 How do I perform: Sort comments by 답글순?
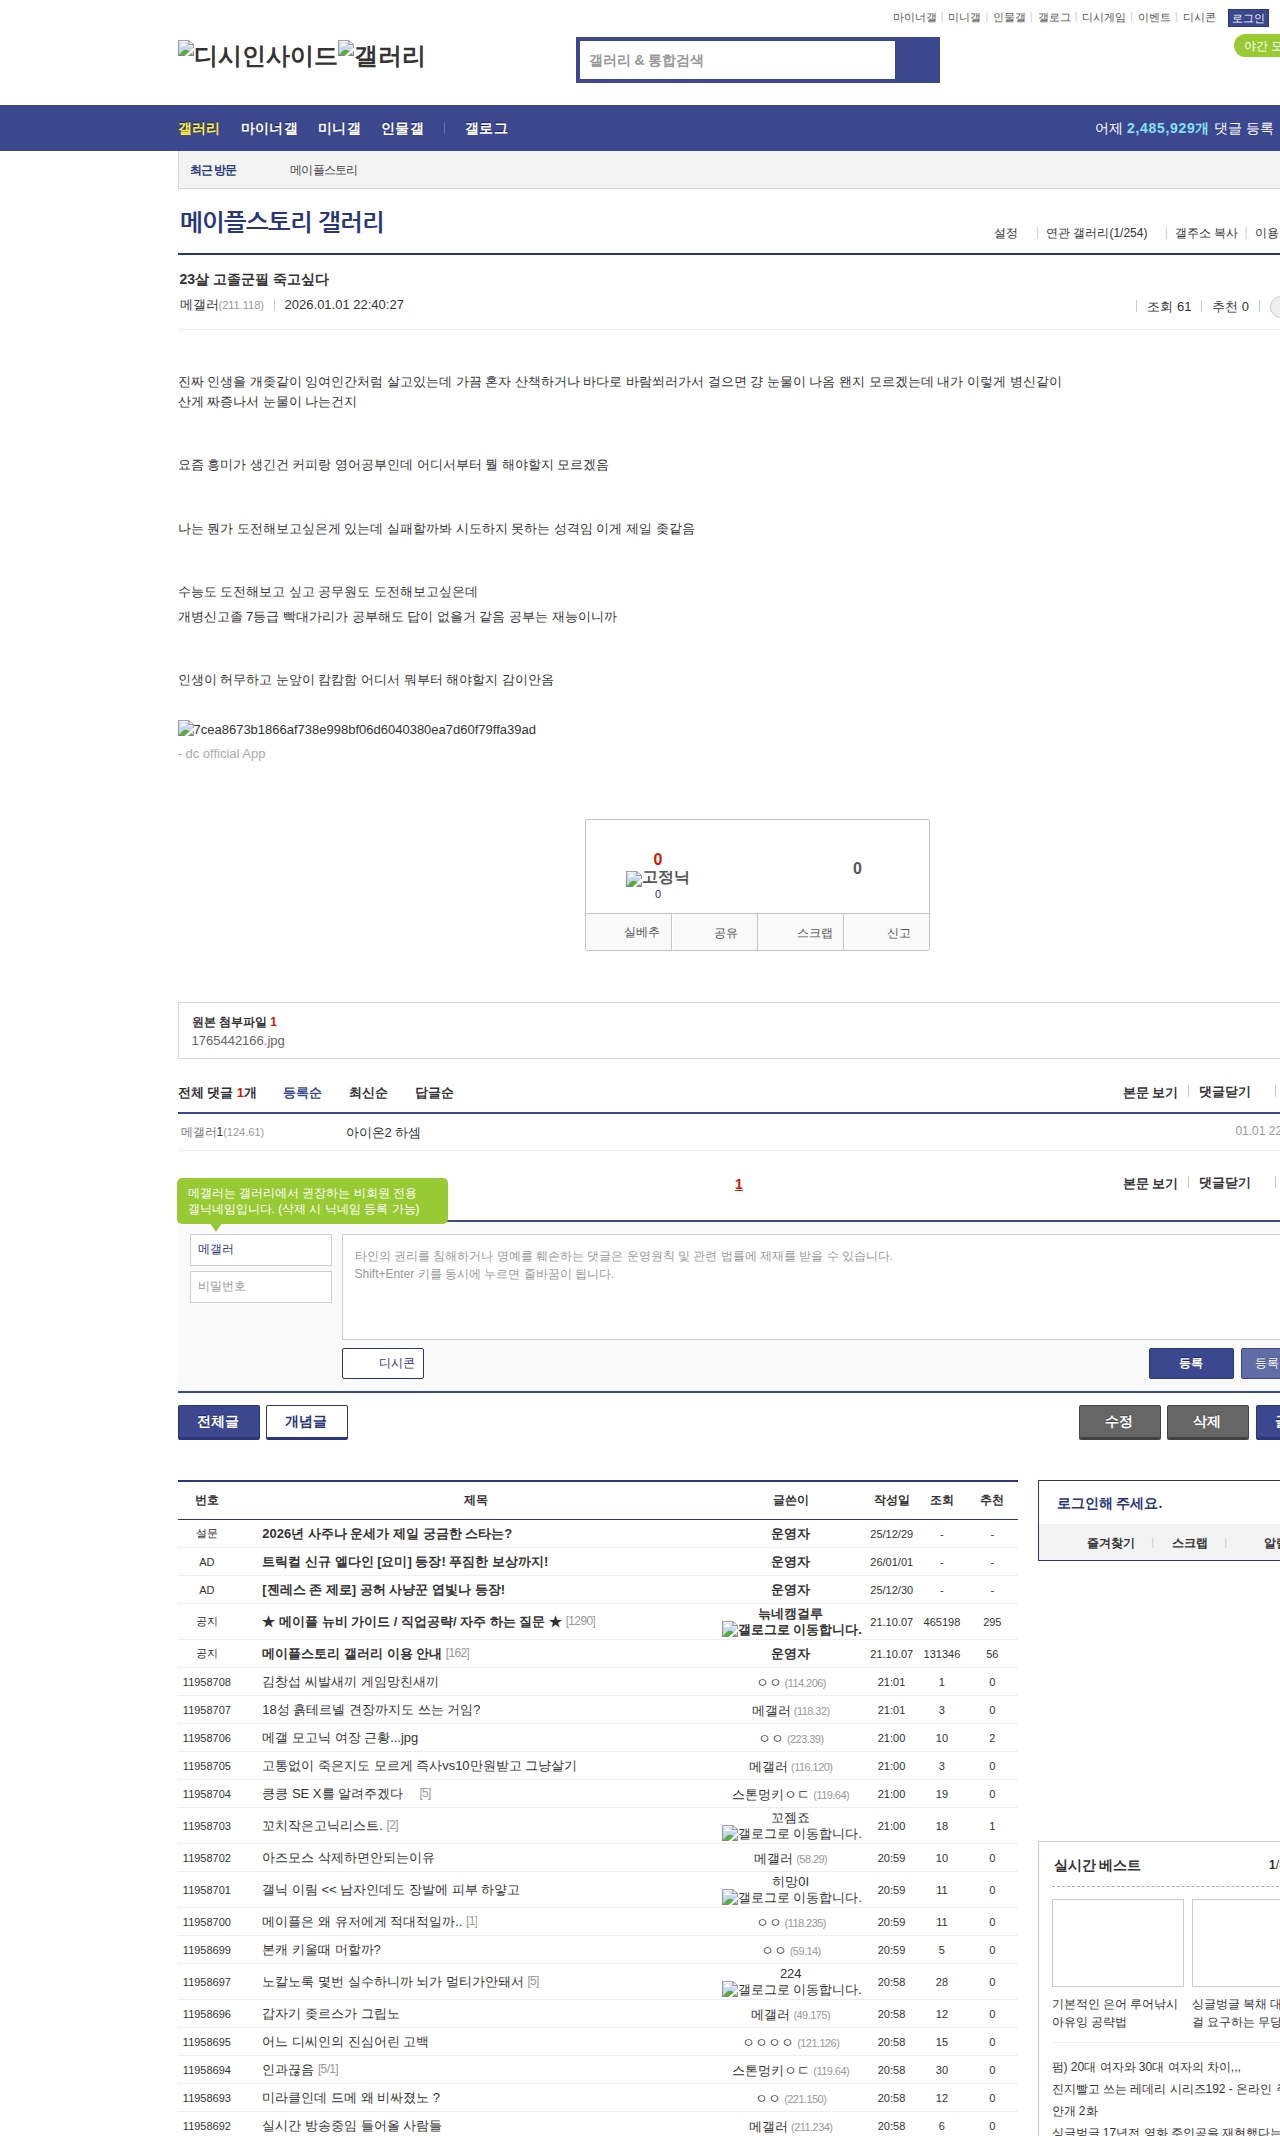(x=434, y=1093)
